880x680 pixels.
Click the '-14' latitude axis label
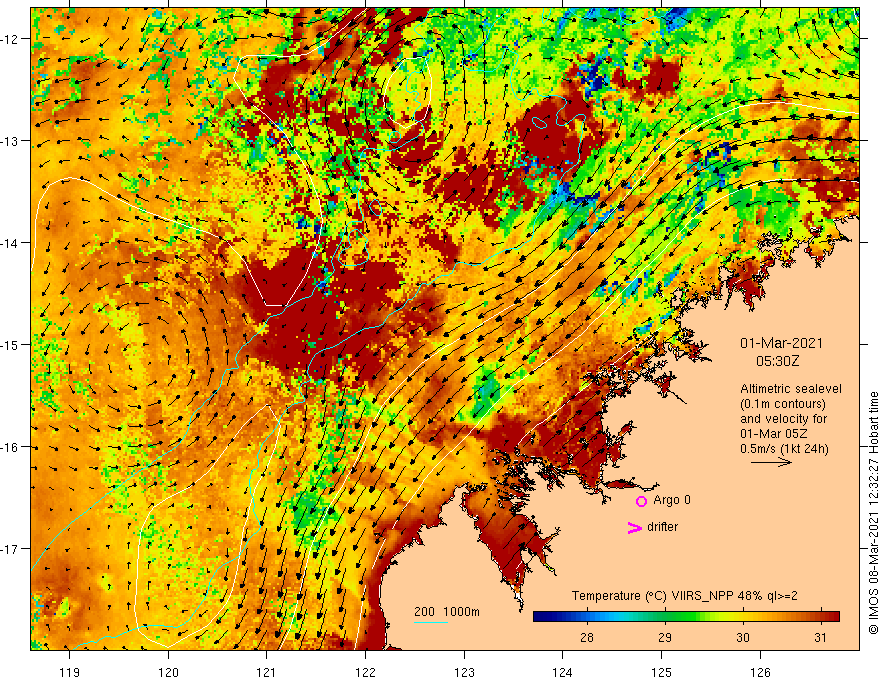coord(10,243)
